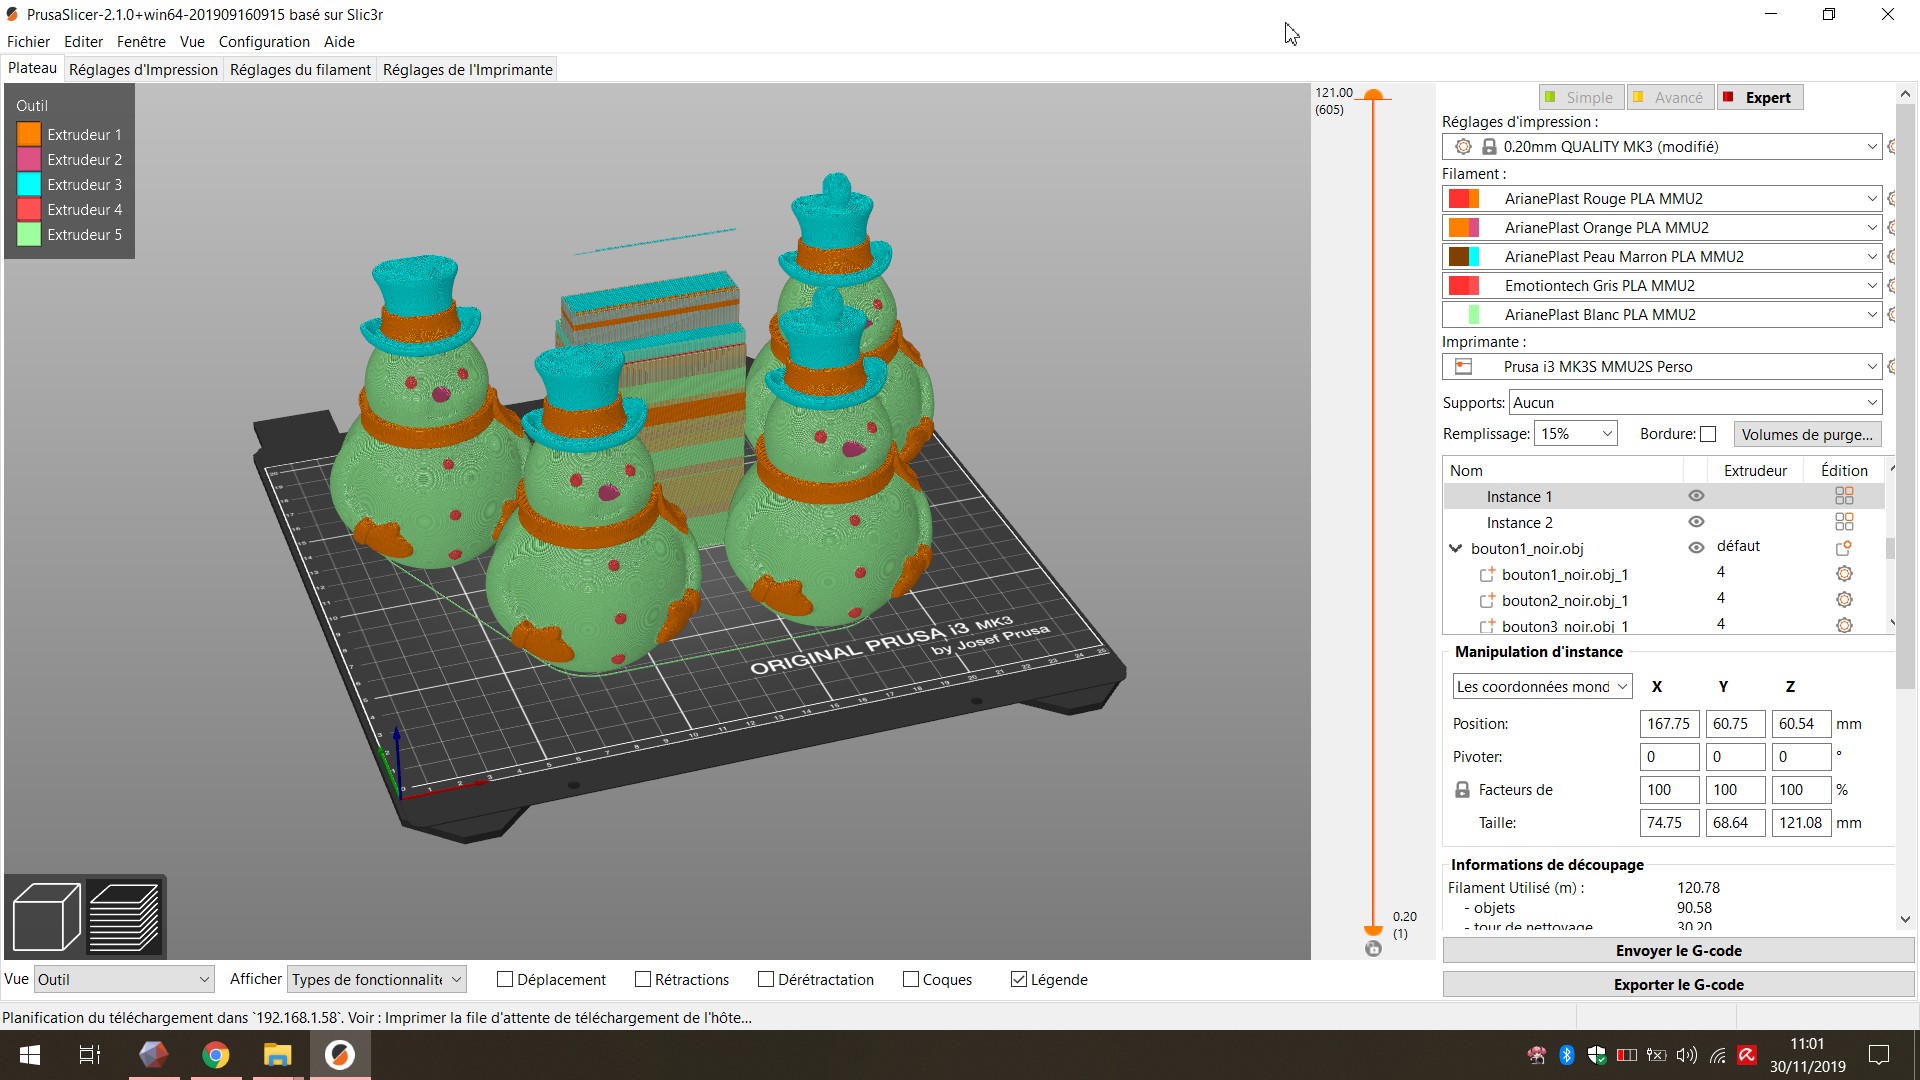Switch to Réglages d'Impression tab
Image resolution: width=1920 pixels, height=1080 pixels.
click(143, 70)
